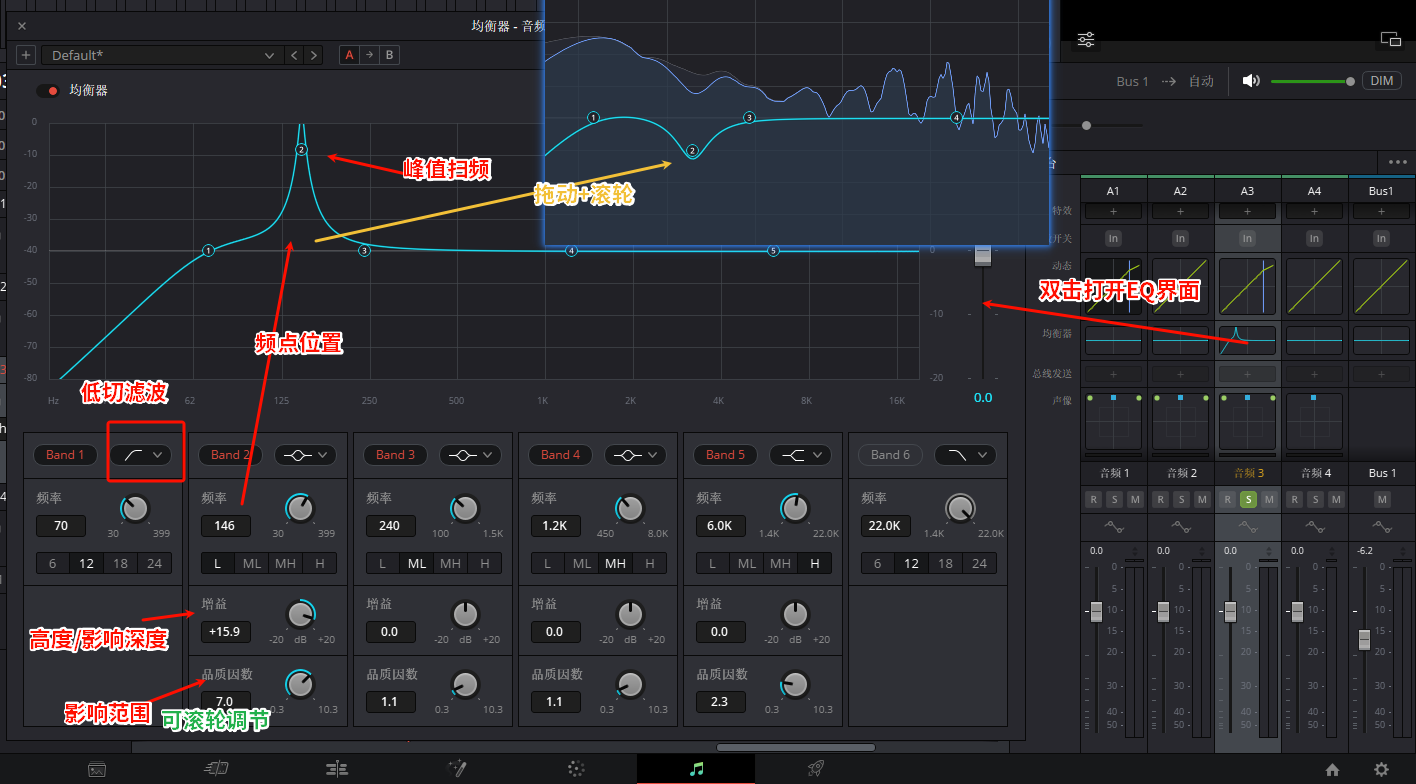Click the 音频 3 channel fader
The width and height of the screenshot is (1416, 784).
coord(1230,611)
